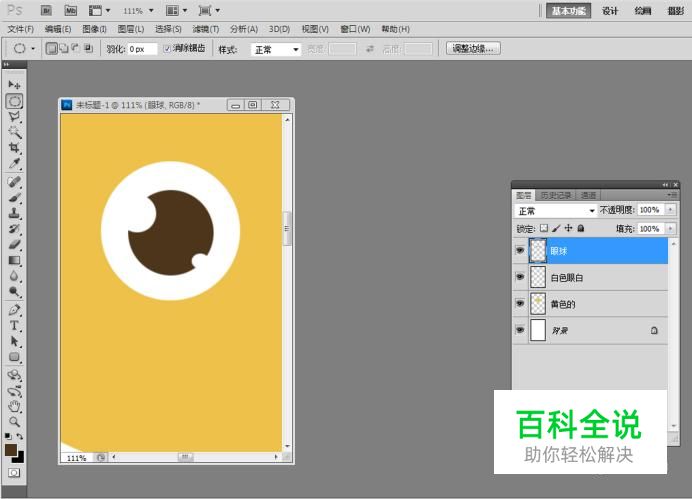
Task: Select the 3D Camera Orbit tool
Action: coord(14,391)
